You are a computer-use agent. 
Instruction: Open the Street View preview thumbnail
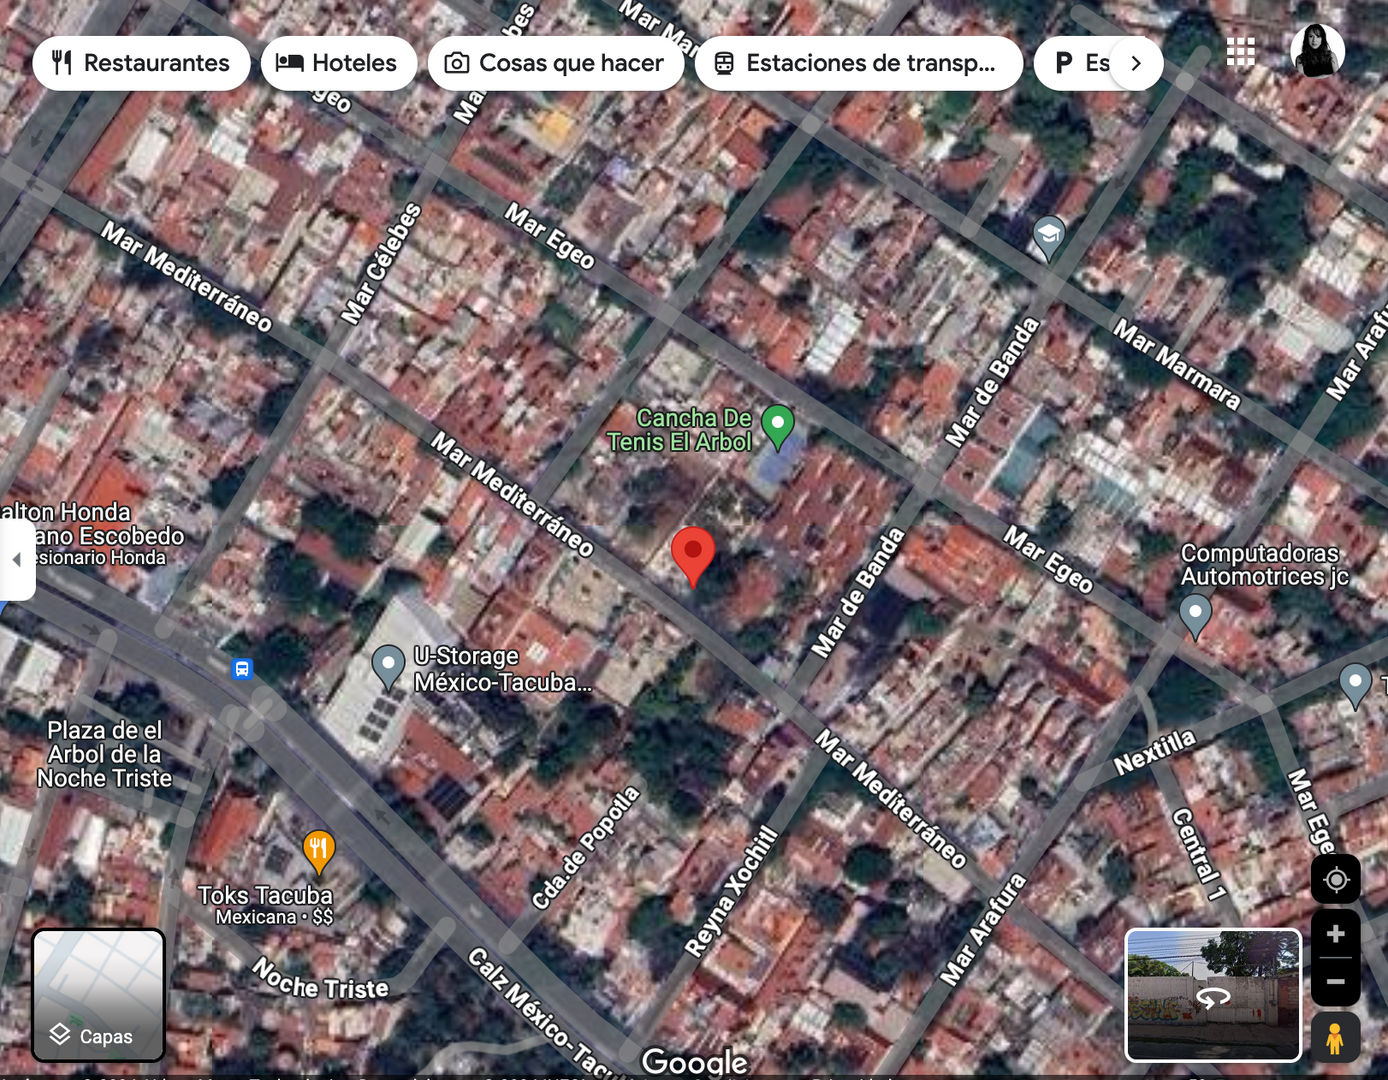click(x=1213, y=995)
